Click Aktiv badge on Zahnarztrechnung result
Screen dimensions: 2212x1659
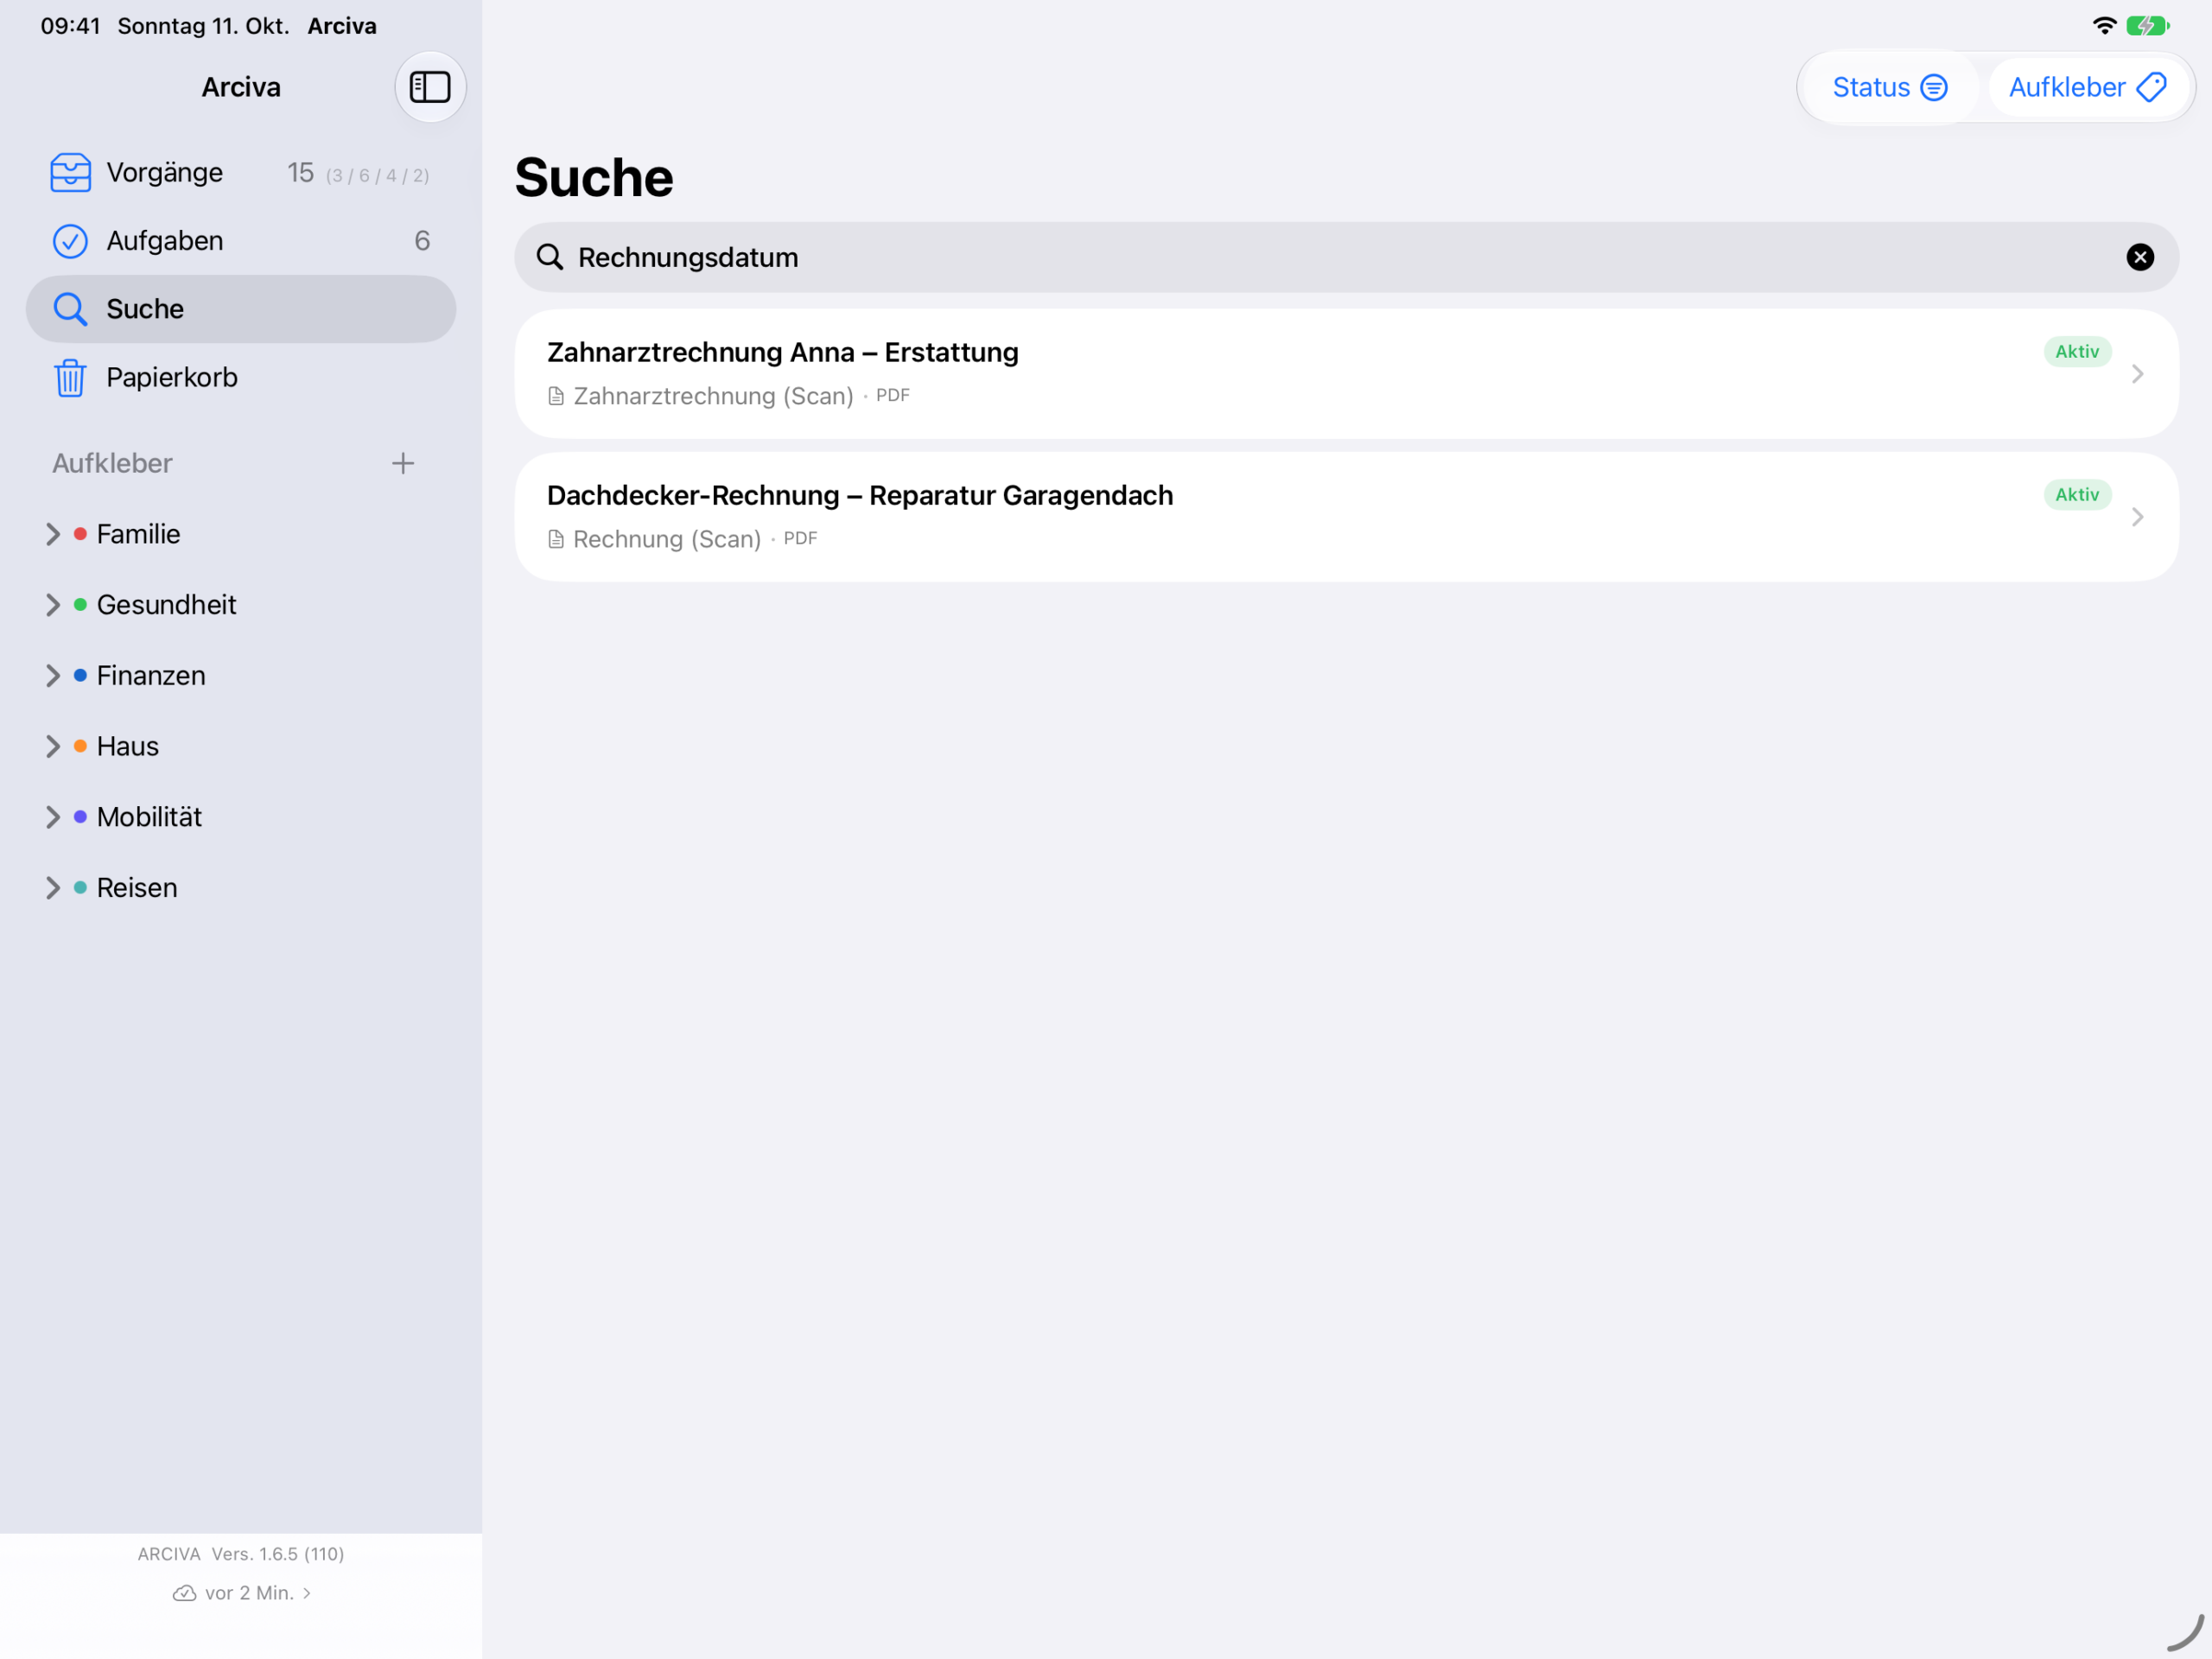tap(2077, 352)
